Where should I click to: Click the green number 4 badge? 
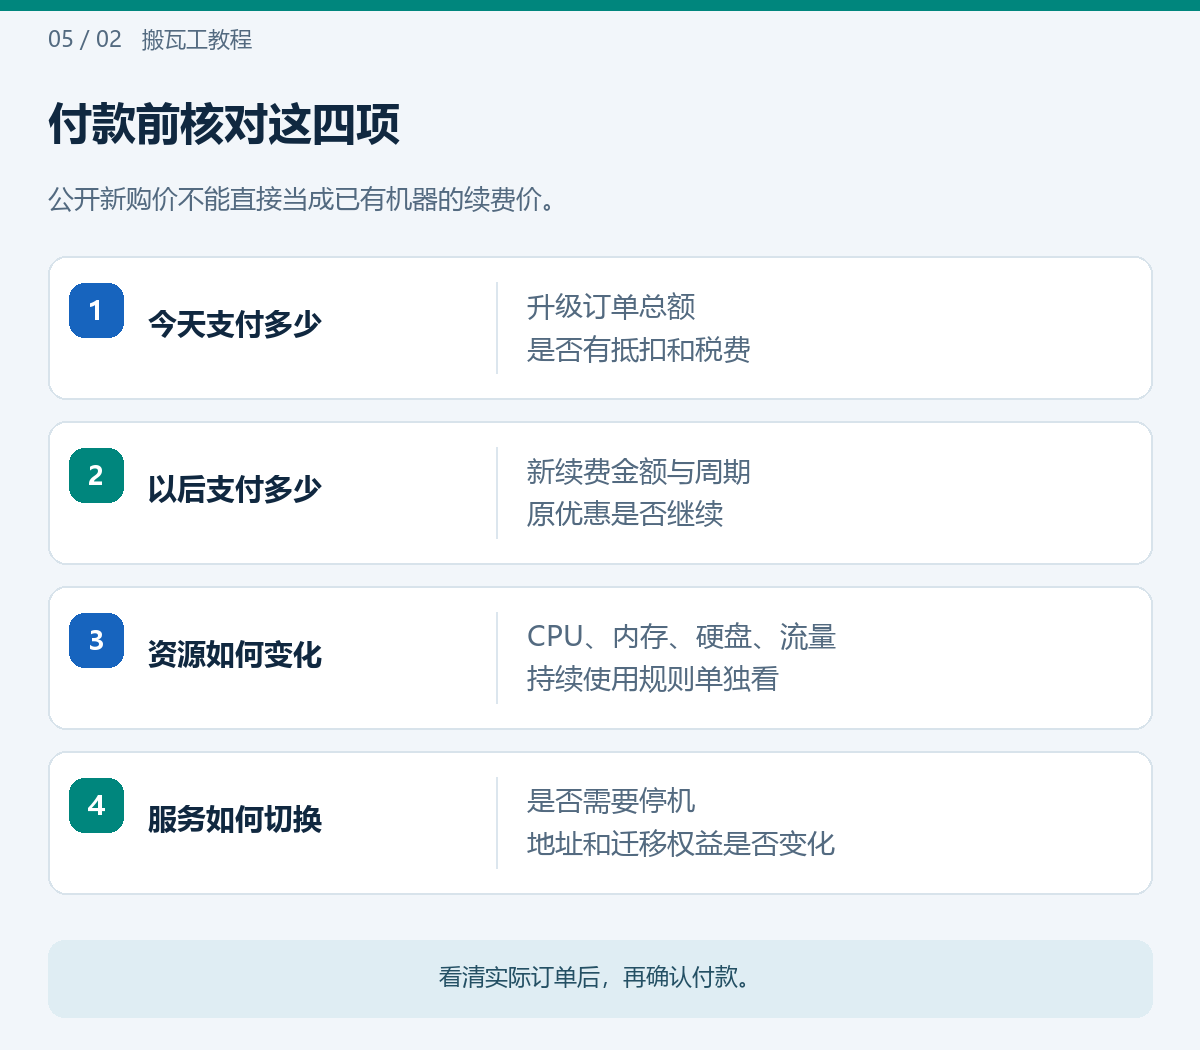click(96, 805)
